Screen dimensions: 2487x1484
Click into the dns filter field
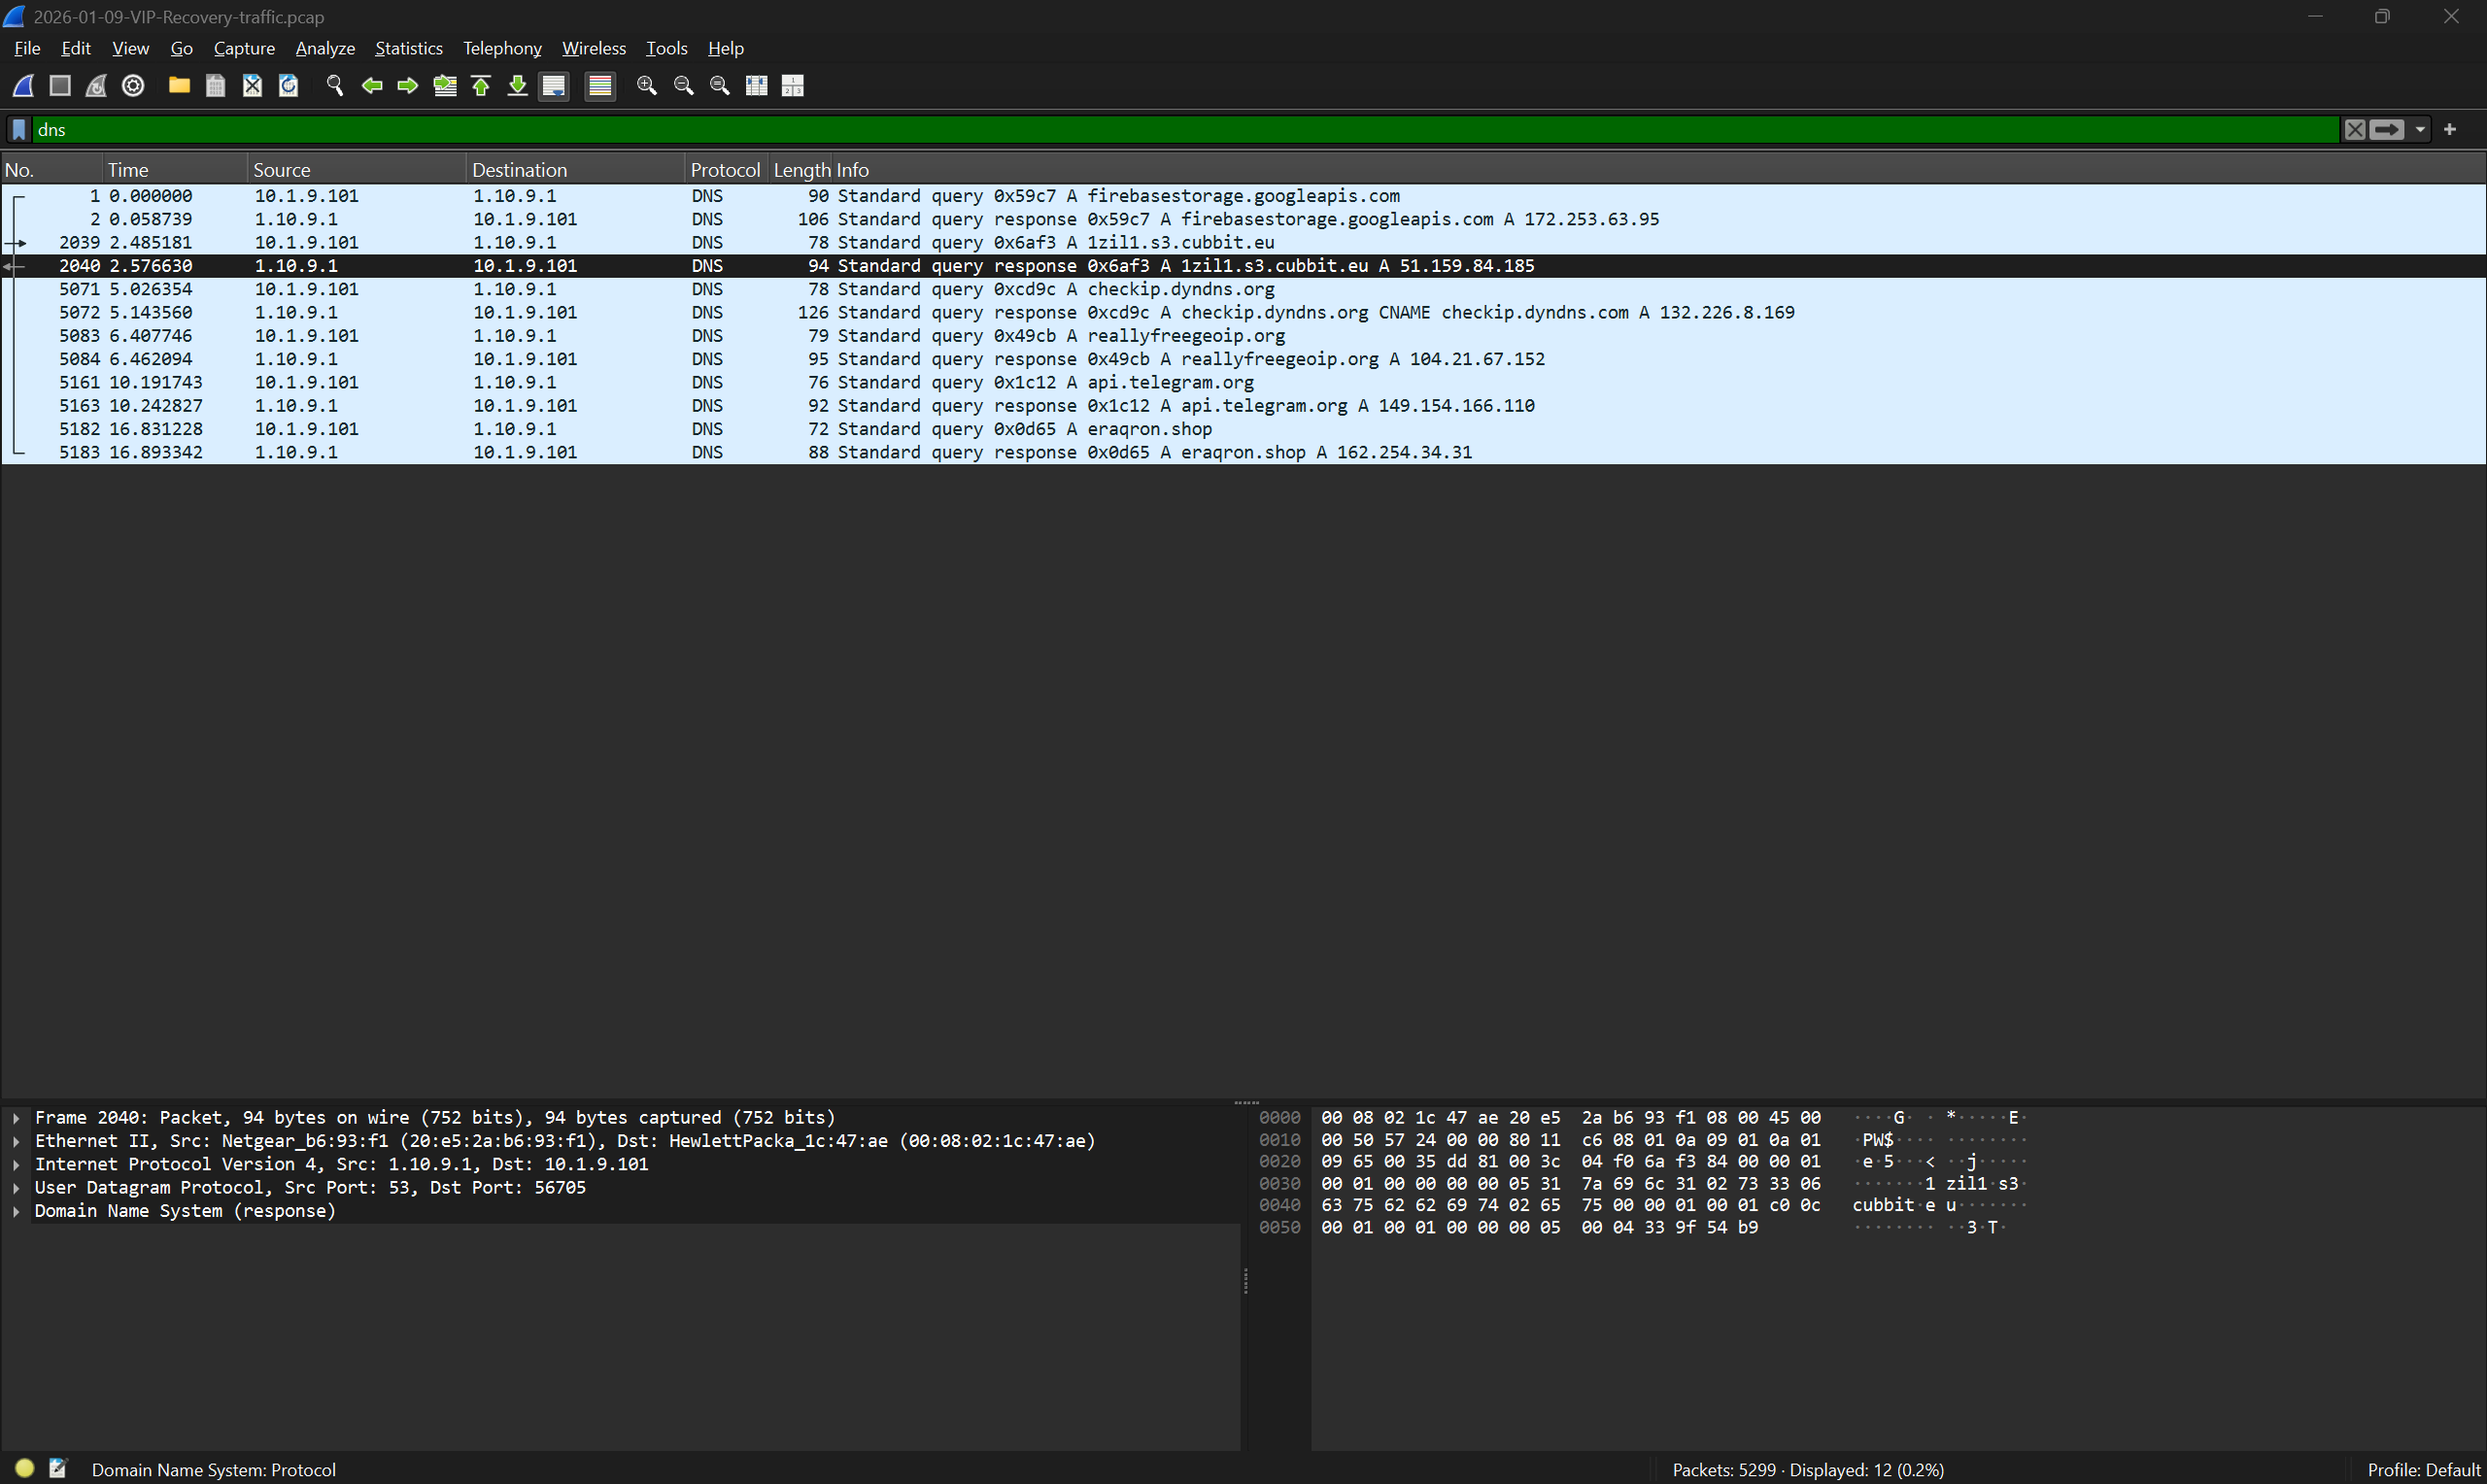pos(1185,129)
